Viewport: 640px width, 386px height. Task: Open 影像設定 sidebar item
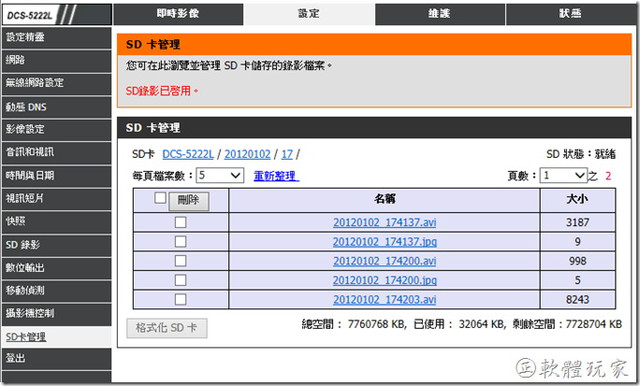[56, 130]
